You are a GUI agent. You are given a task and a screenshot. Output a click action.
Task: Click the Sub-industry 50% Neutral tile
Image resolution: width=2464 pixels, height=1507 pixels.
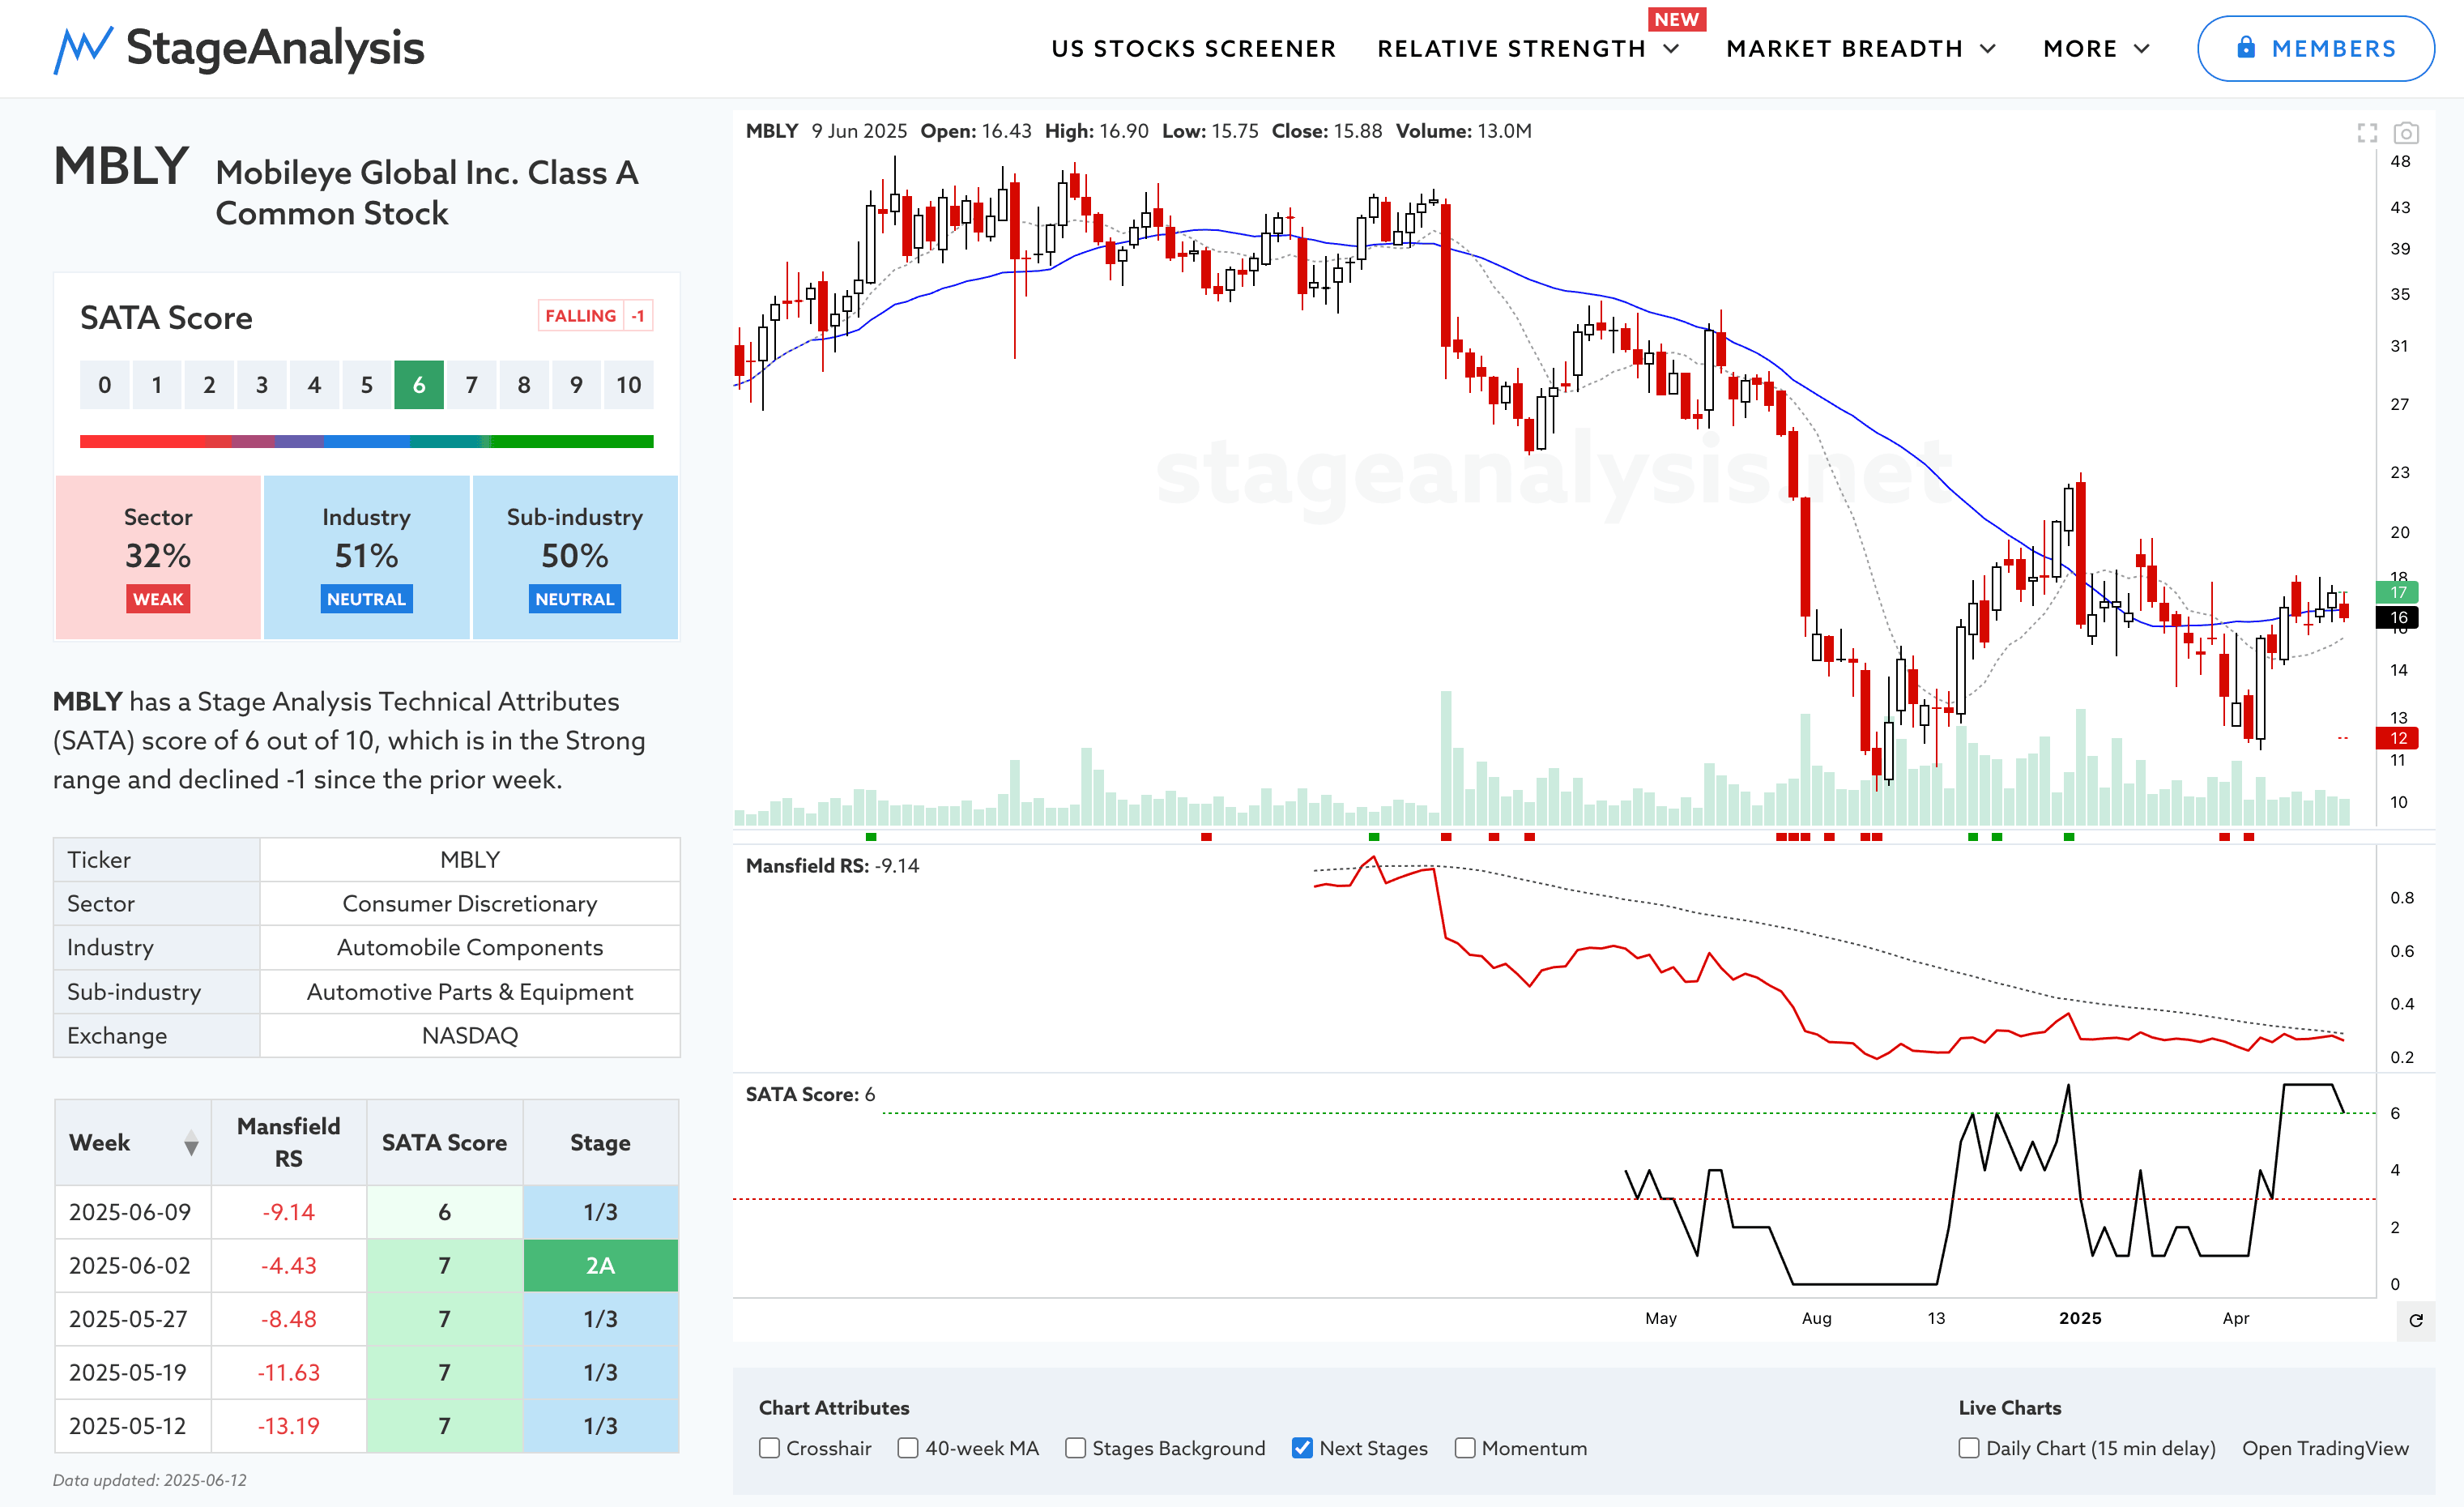(x=575, y=557)
